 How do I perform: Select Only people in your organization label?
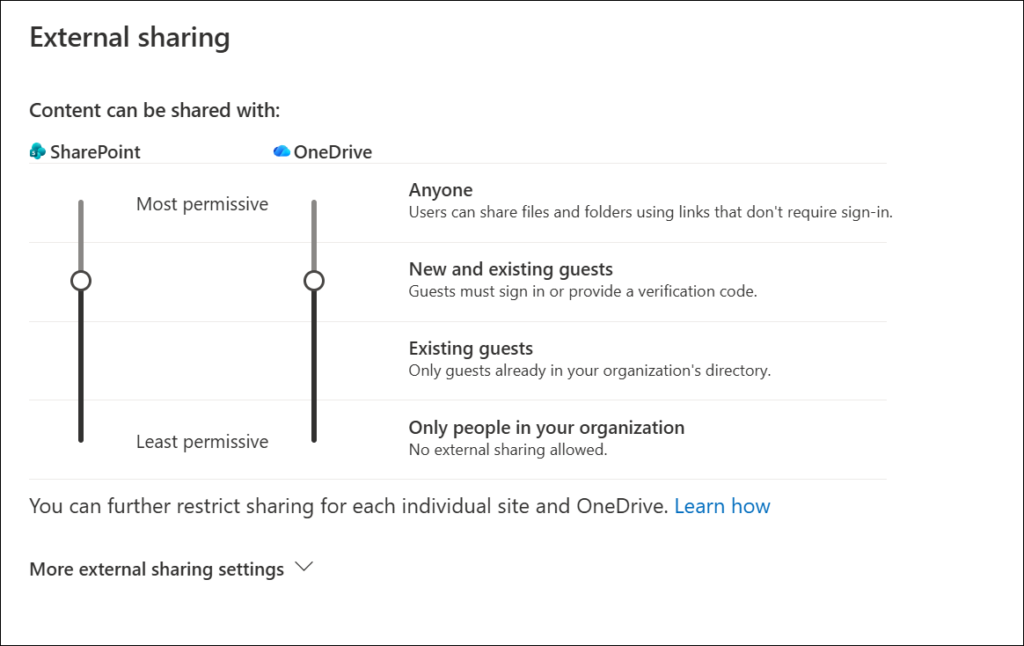546,427
